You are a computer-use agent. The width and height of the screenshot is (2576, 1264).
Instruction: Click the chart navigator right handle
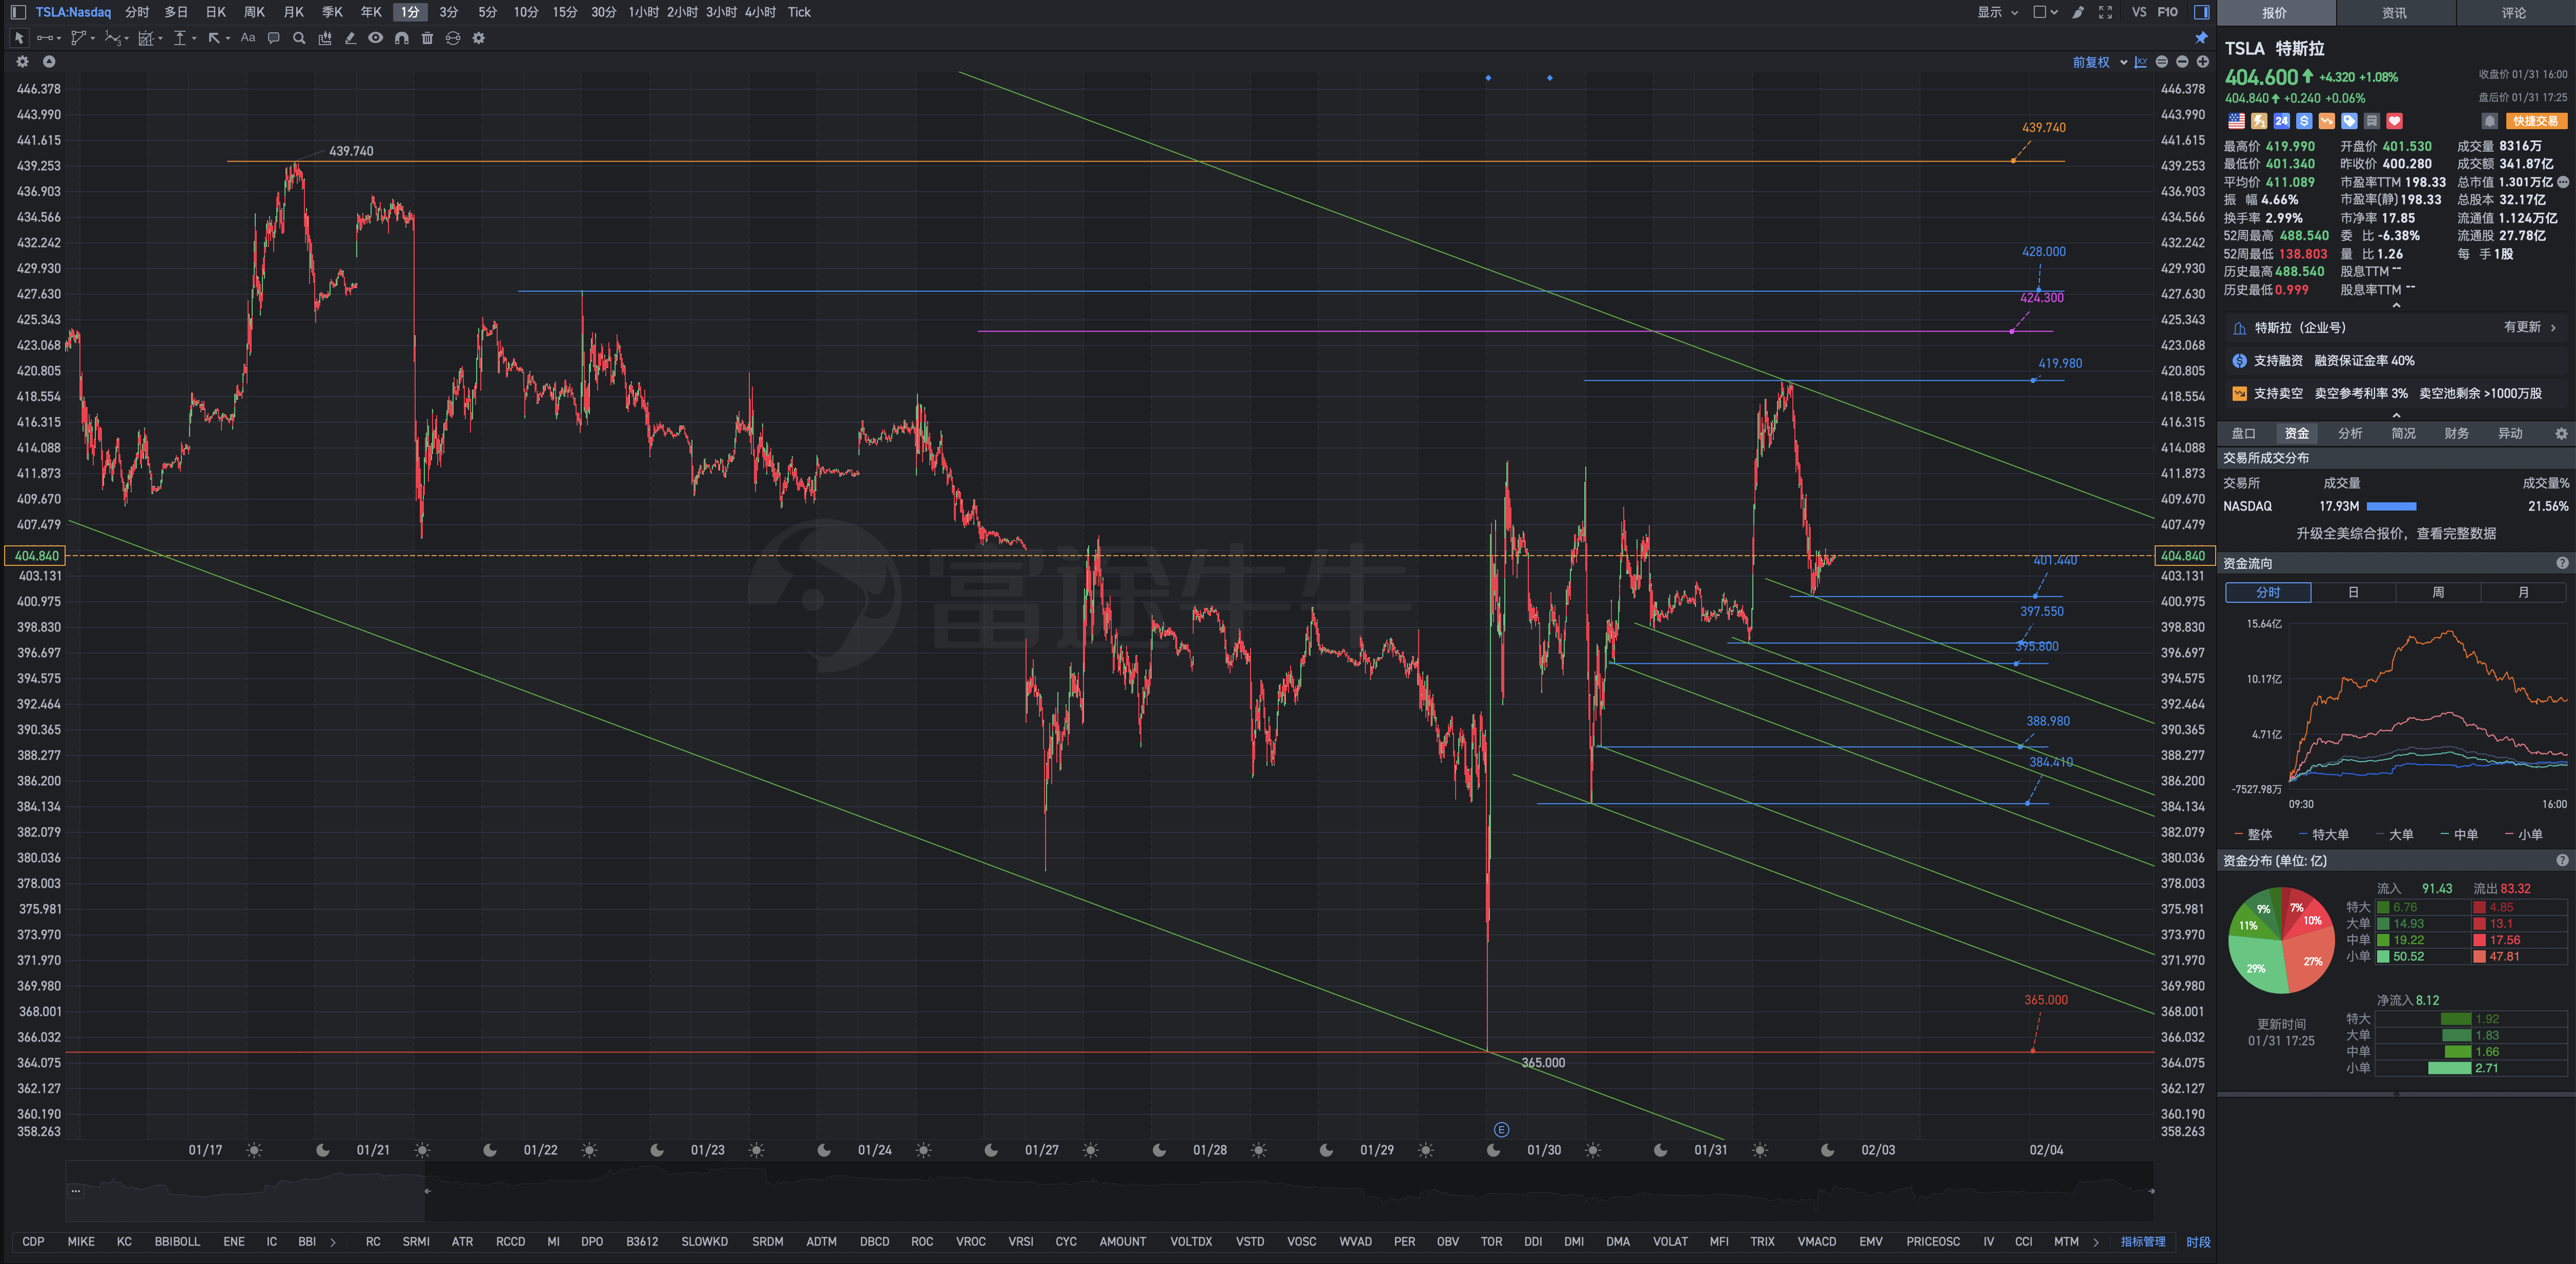pos(2151,1191)
